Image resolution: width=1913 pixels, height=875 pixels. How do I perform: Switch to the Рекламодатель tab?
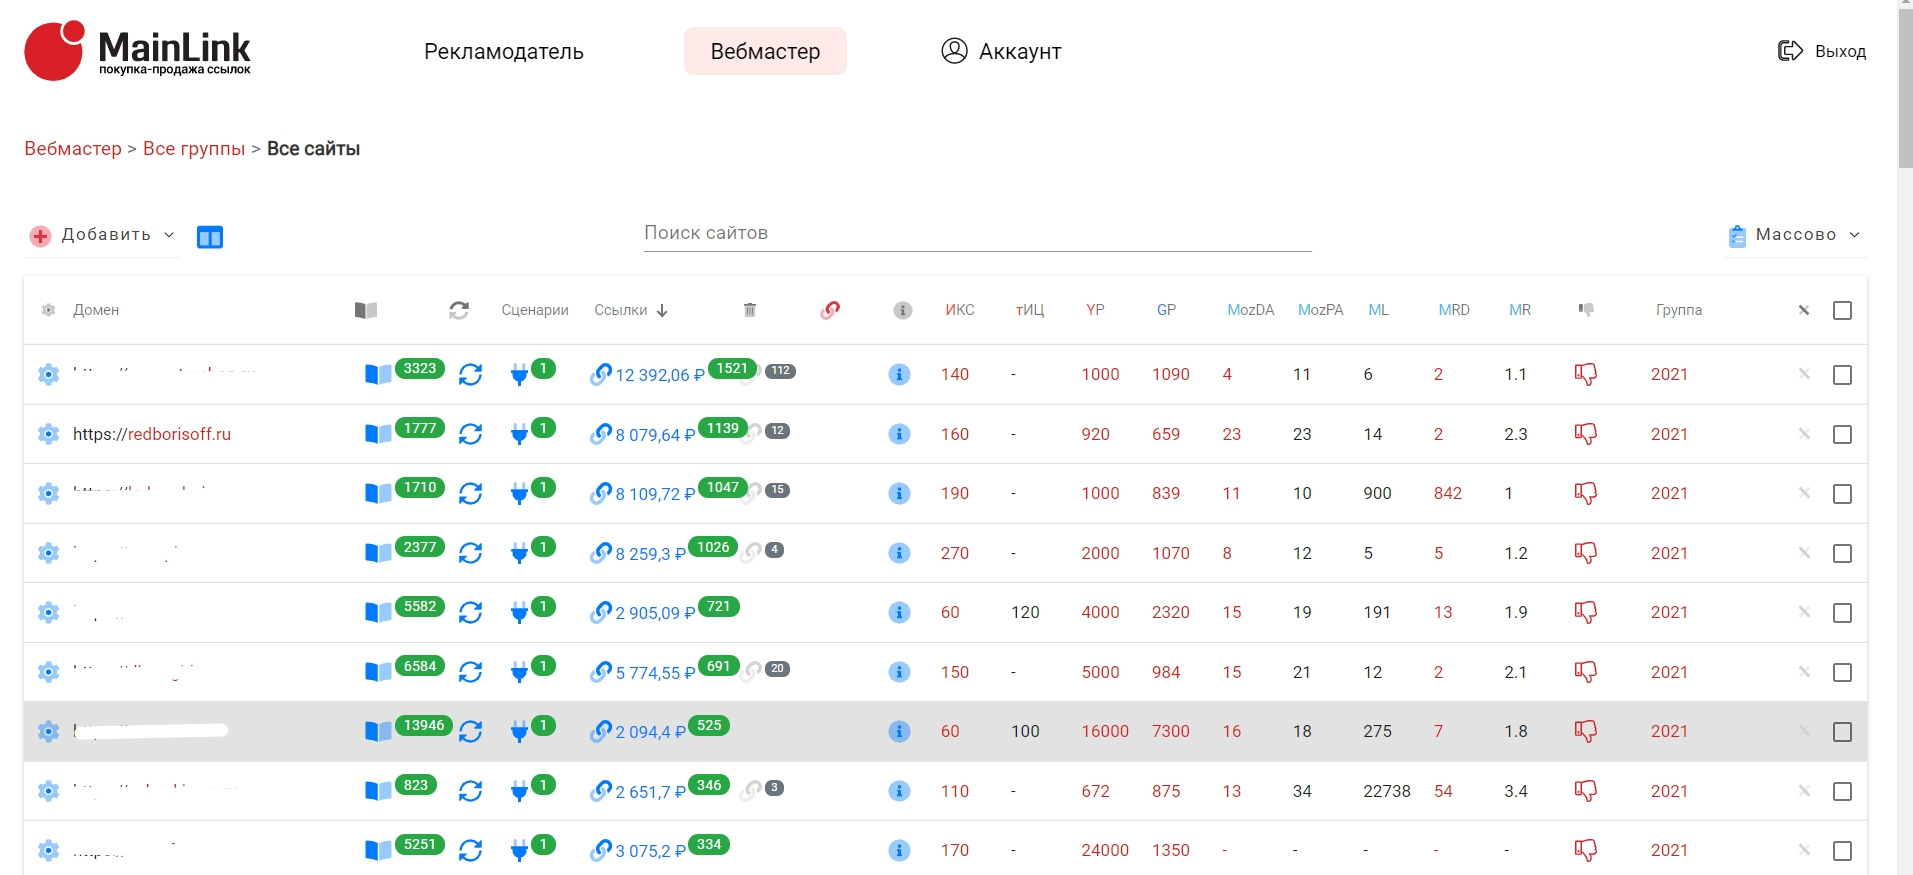(503, 51)
